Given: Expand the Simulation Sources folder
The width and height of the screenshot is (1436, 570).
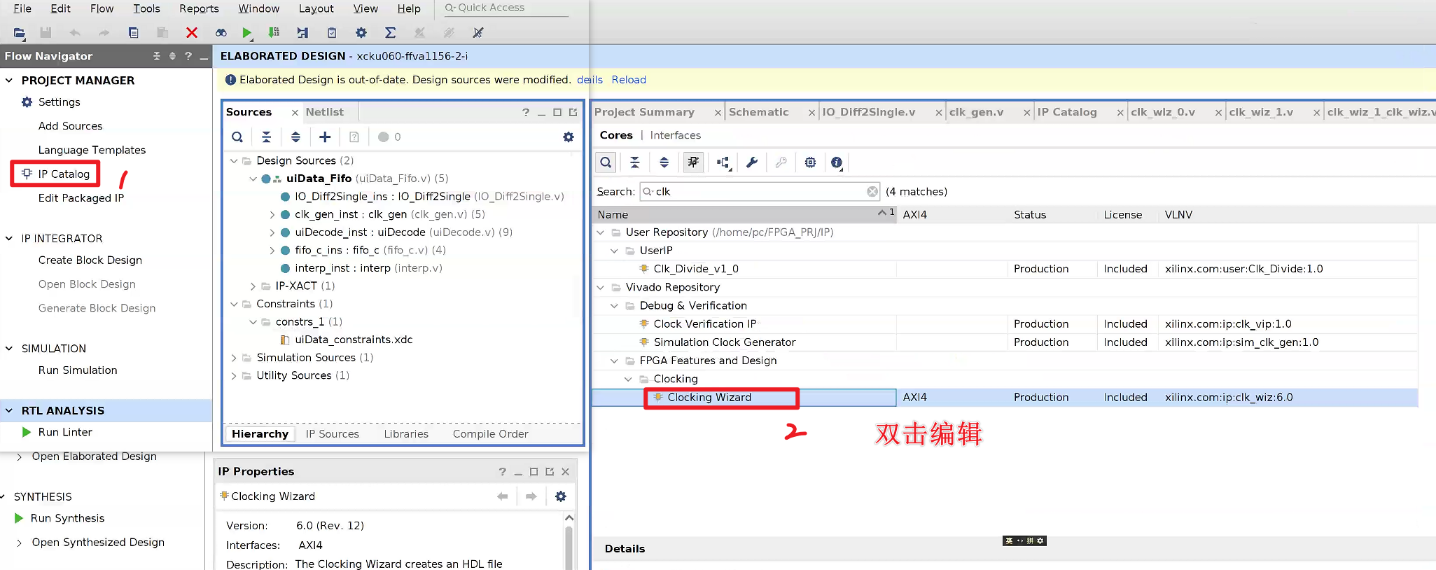Looking at the screenshot, I should coord(234,358).
